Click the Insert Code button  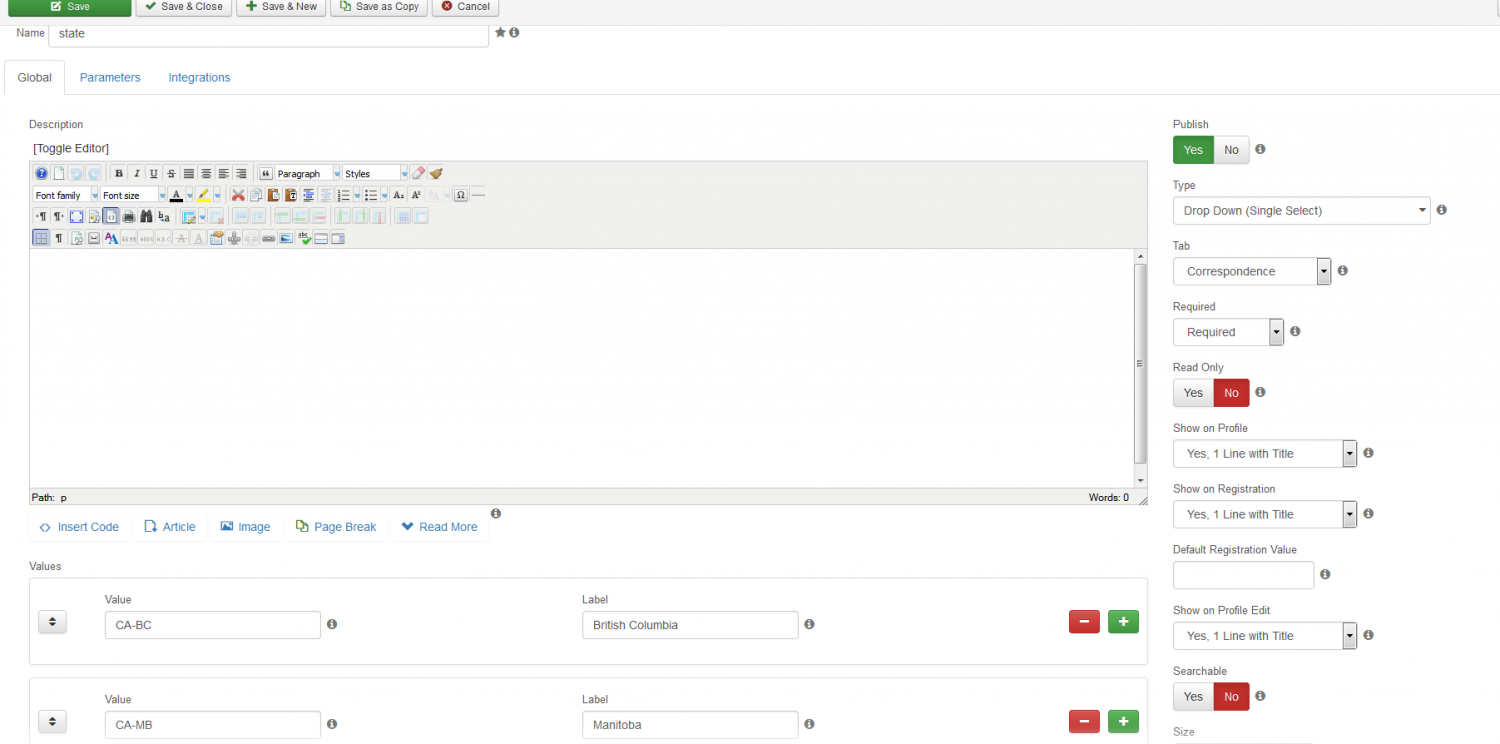coord(79,527)
